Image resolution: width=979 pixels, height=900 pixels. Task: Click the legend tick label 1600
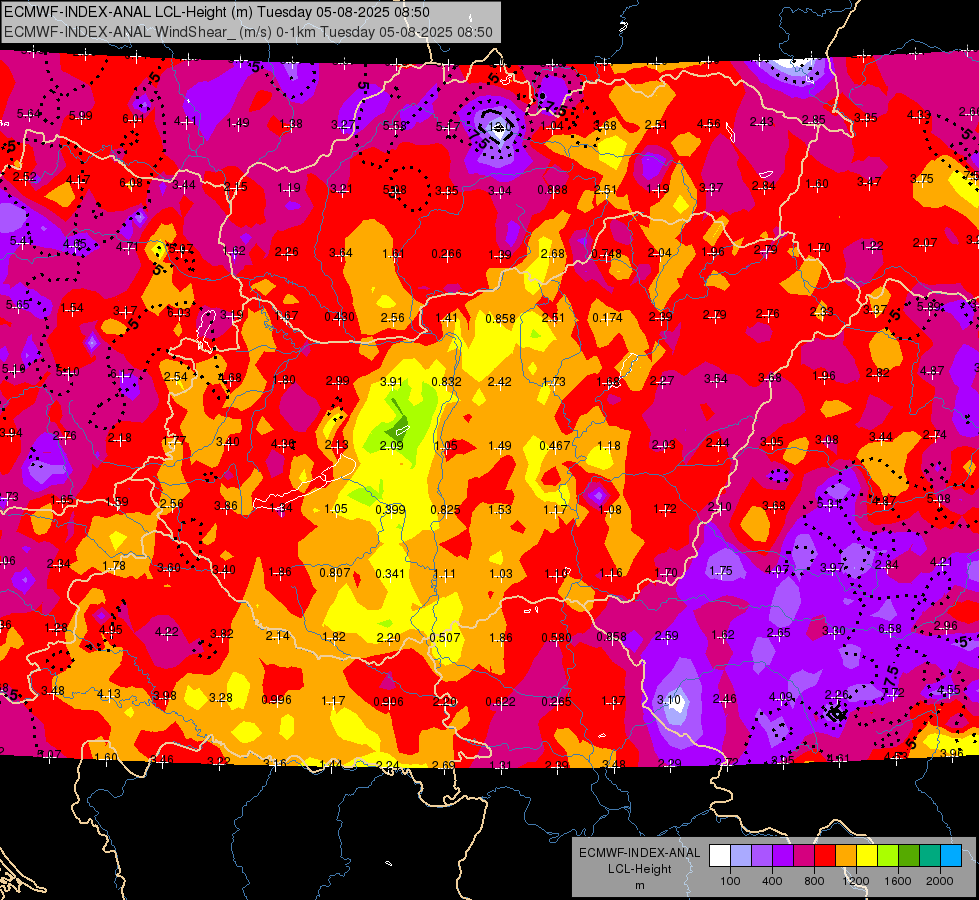(898, 881)
